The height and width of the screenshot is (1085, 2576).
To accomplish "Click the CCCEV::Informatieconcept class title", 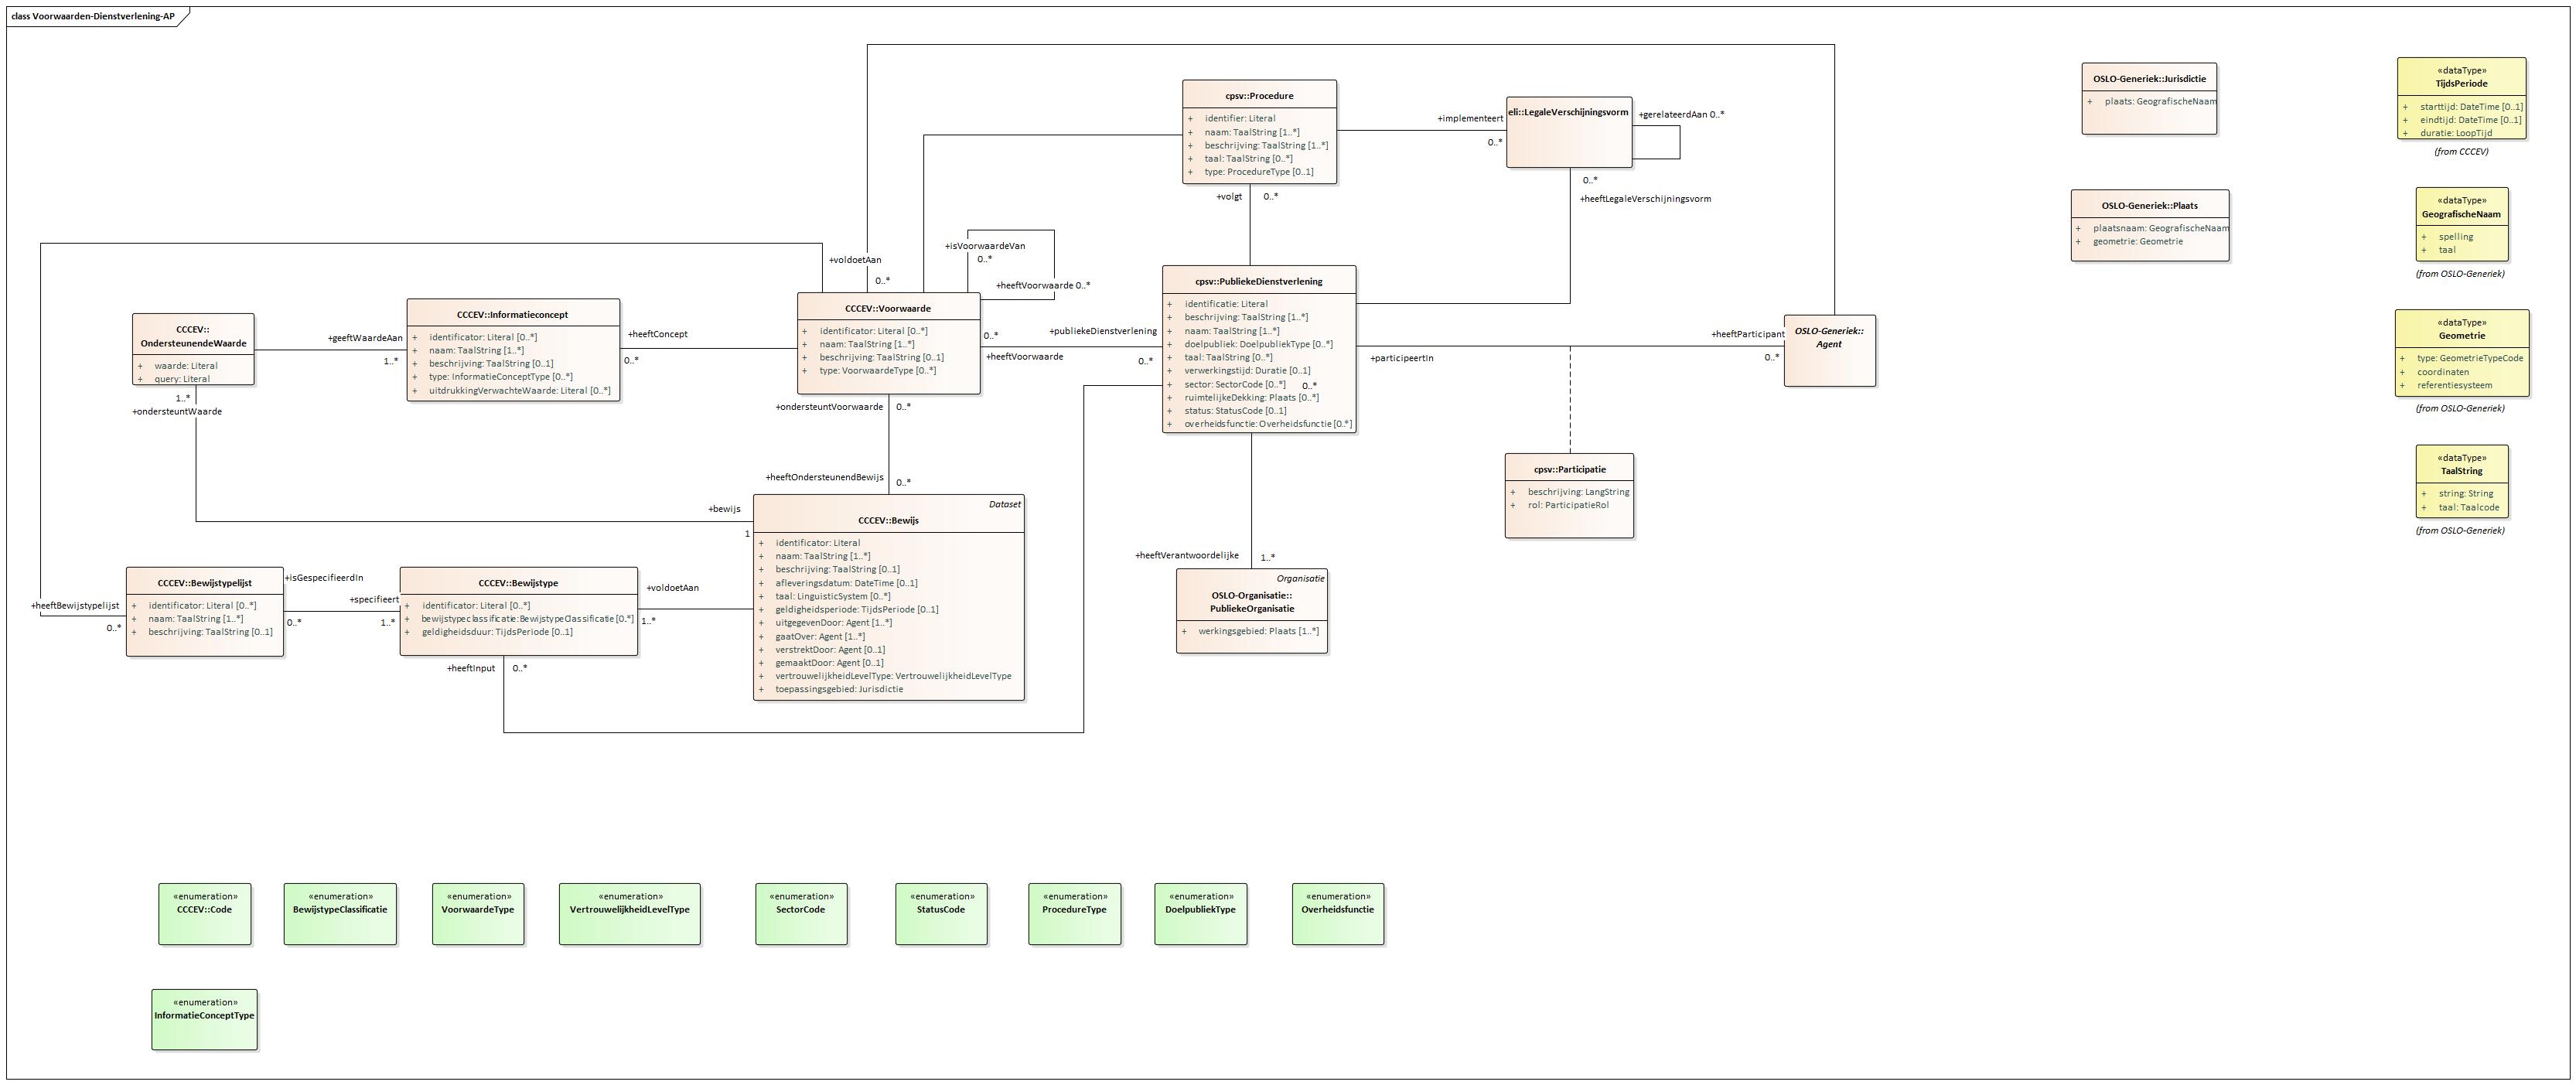I will pos(512,314).
